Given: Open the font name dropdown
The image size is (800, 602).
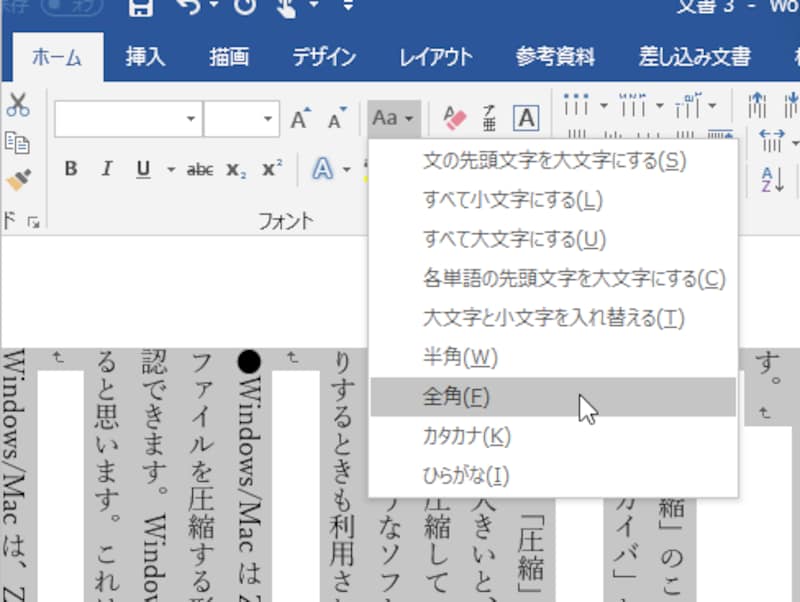Looking at the screenshot, I should 193,120.
